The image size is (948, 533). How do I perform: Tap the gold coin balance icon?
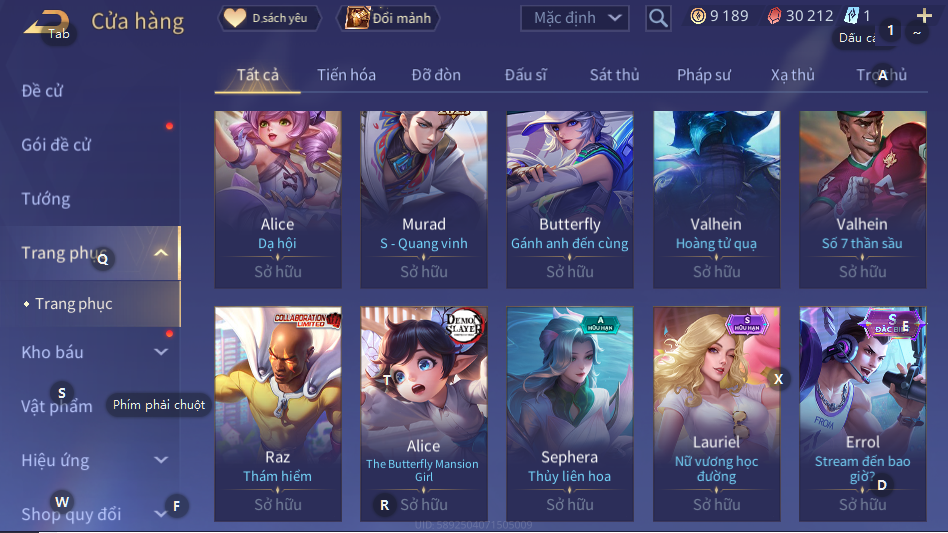coord(698,16)
